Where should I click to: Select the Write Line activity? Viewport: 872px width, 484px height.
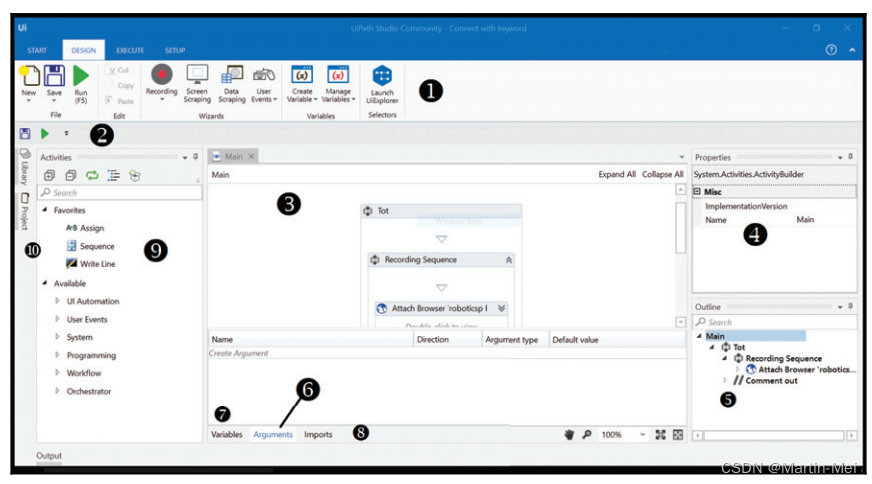(91, 264)
